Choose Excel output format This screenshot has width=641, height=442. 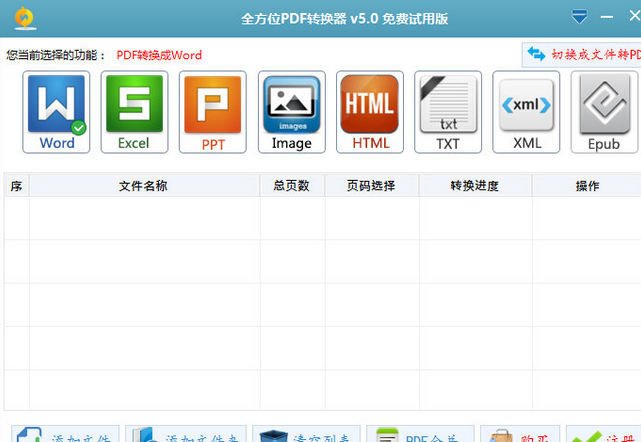click(x=134, y=112)
